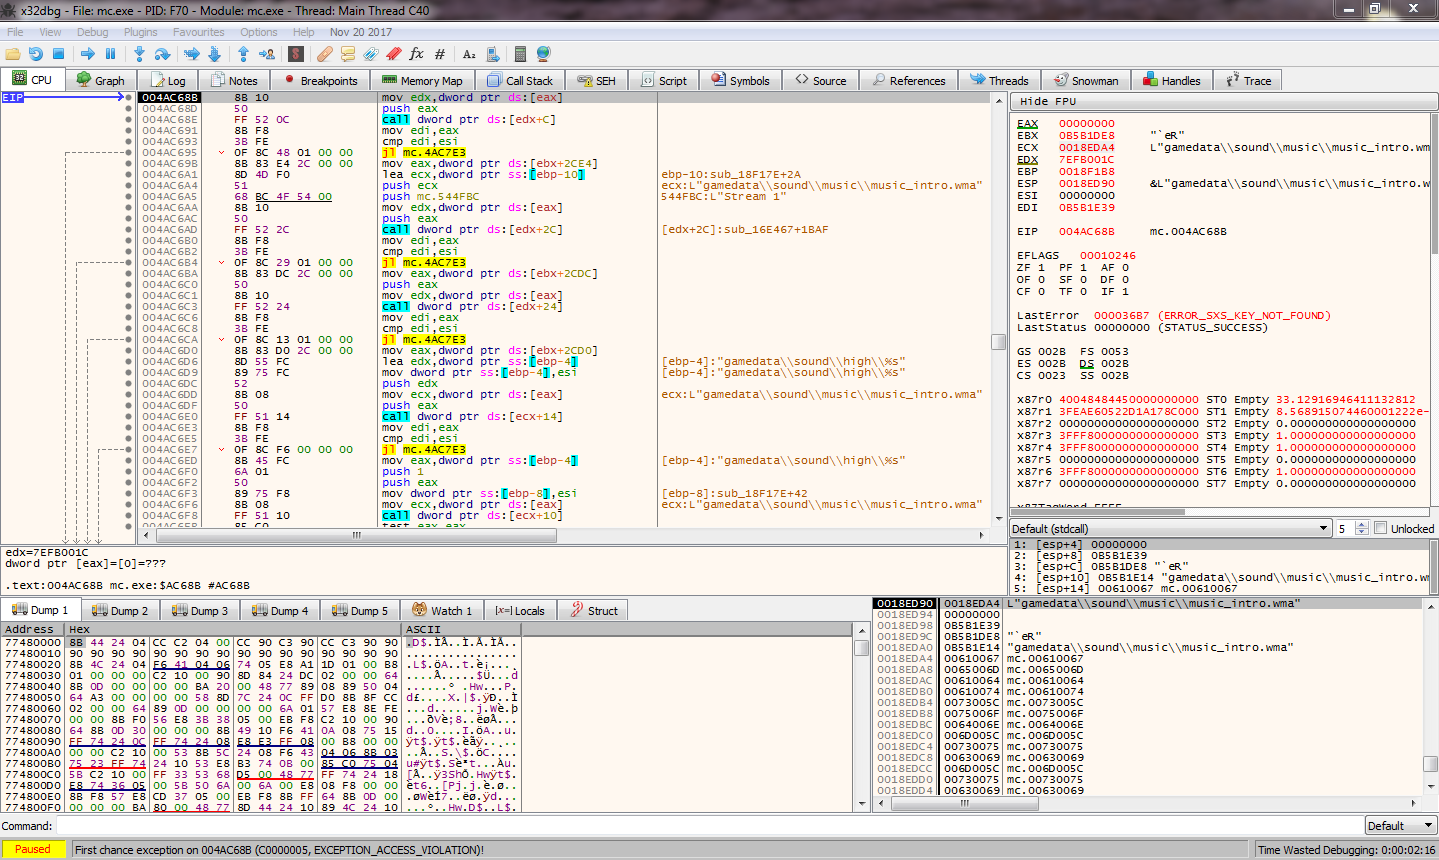Open the Plugins menu
The width and height of the screenshot is (1439, 860).
point(141,32)
